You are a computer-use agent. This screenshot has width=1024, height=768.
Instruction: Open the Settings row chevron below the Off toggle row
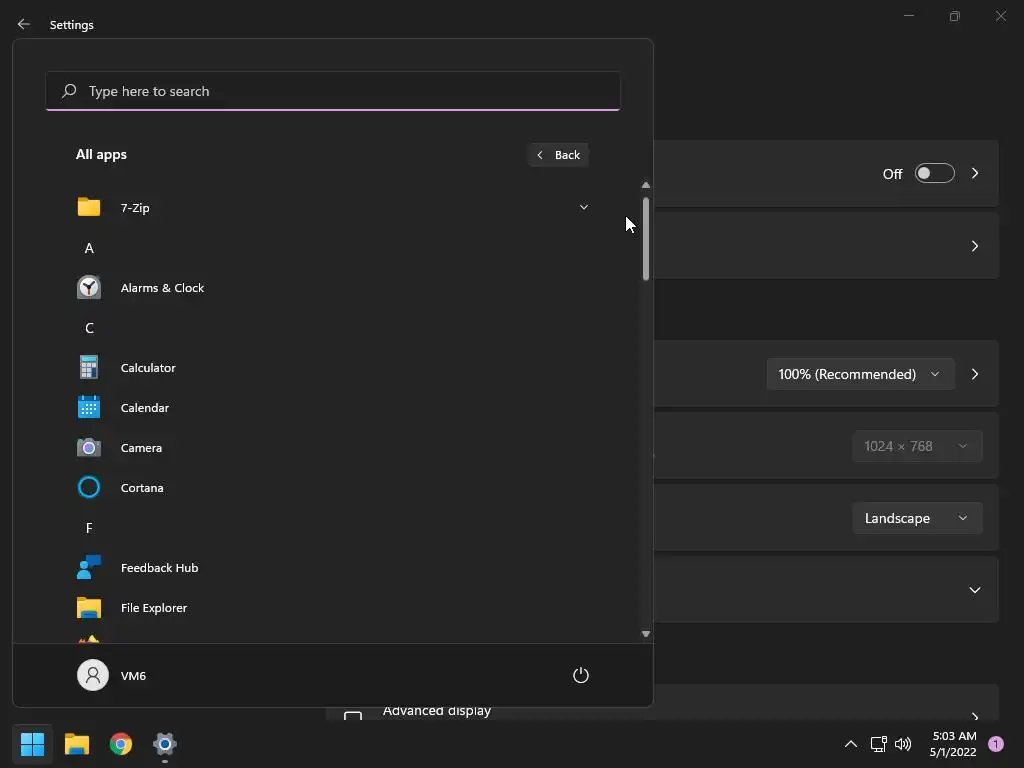[x=974, y=246]
